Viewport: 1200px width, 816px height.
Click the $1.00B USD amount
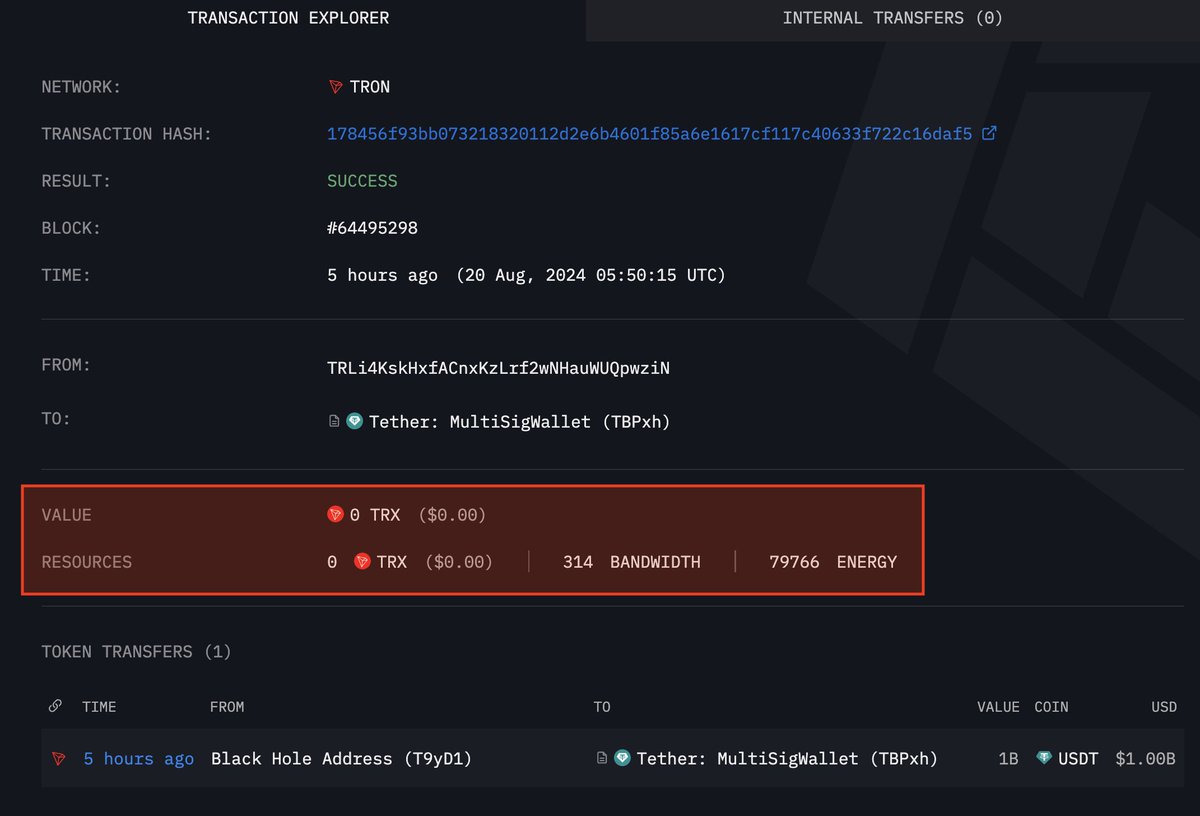[x=1146, y=759]
